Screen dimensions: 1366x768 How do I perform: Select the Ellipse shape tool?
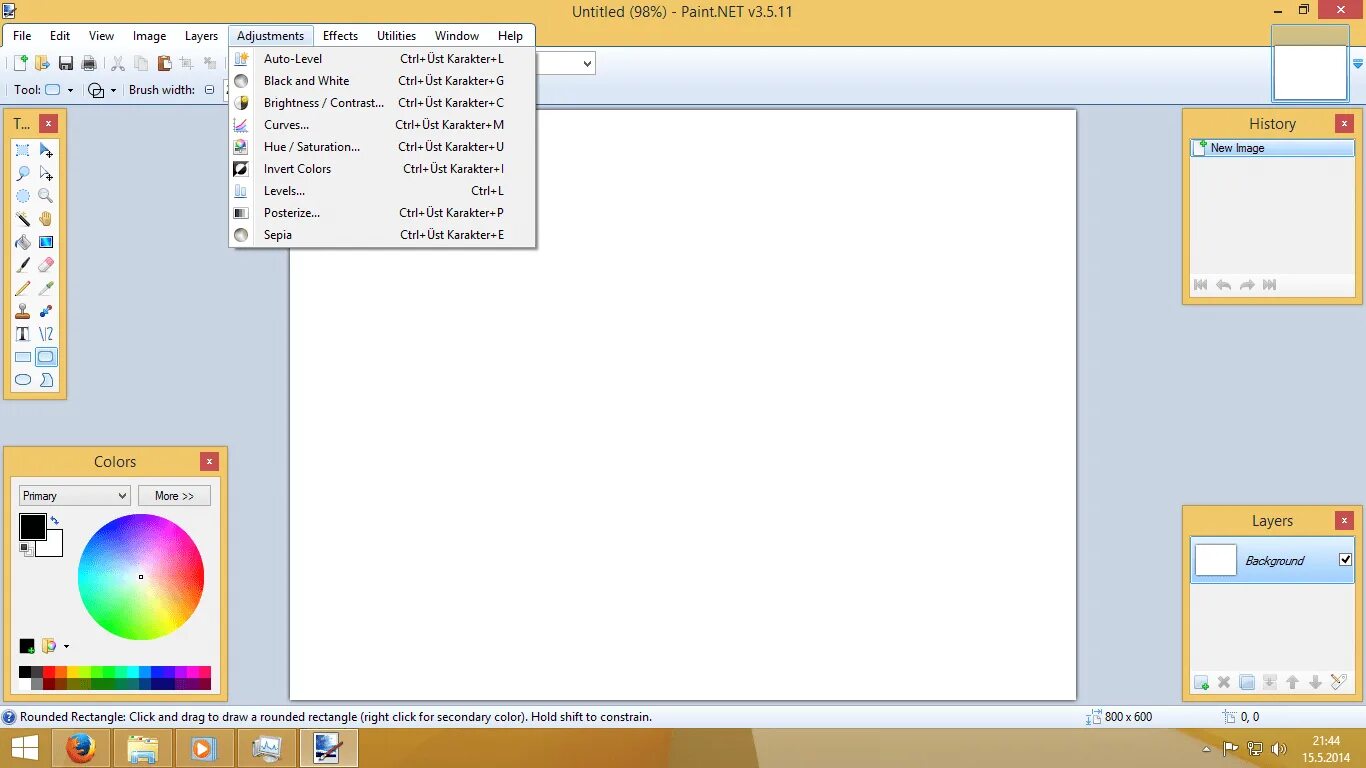point(23,380)
